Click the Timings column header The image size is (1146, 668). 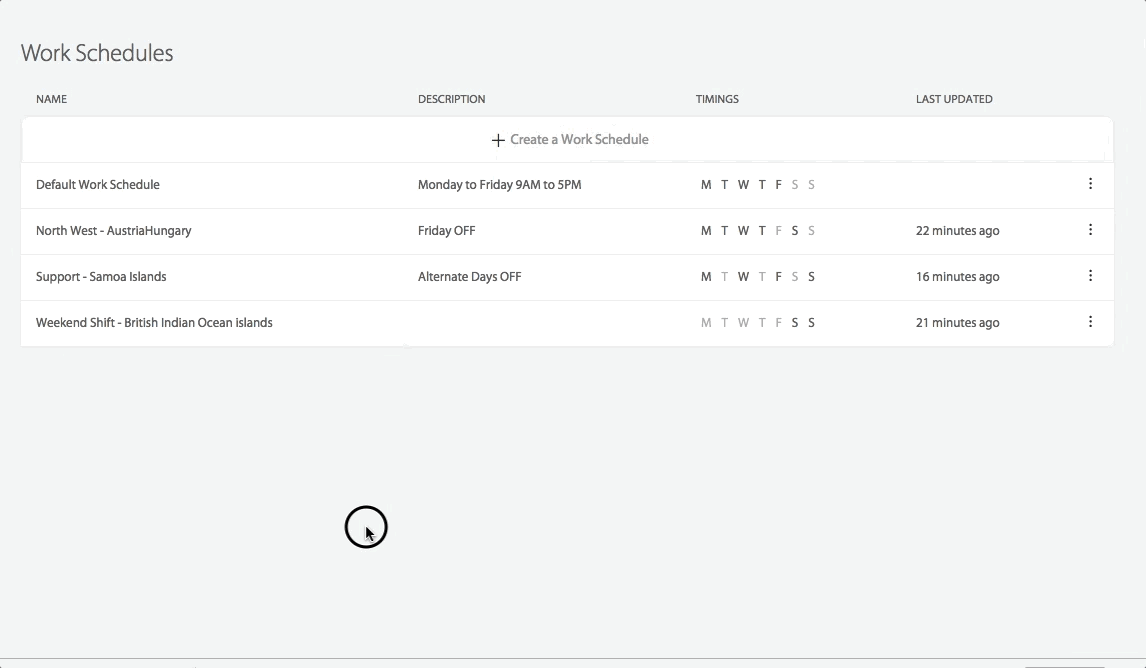tap(717, 99)
